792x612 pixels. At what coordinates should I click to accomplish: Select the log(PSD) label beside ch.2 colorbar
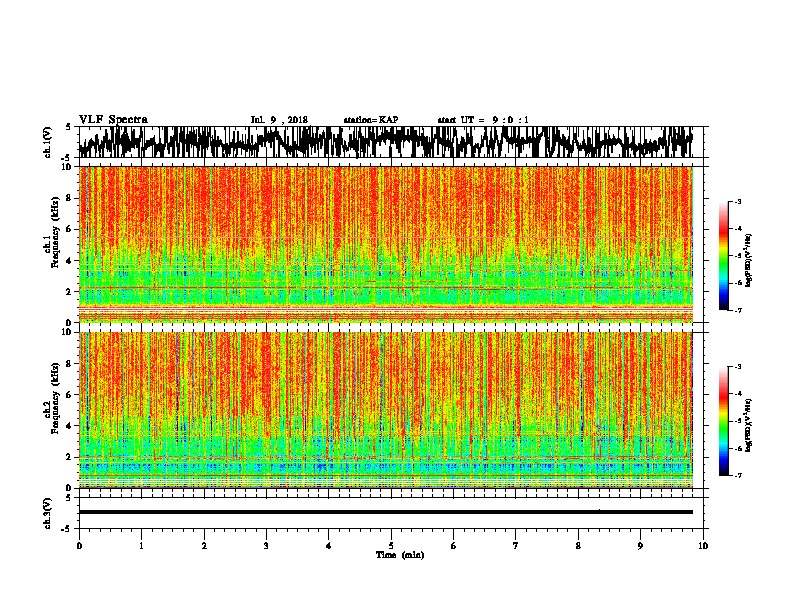[x=749, y=425]
